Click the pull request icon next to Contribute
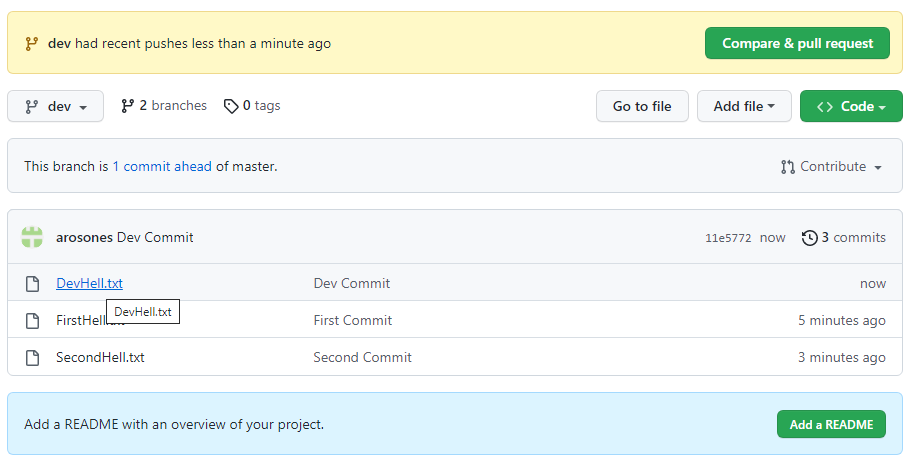The width and height of the screenshot is (916, 472). 787,167
